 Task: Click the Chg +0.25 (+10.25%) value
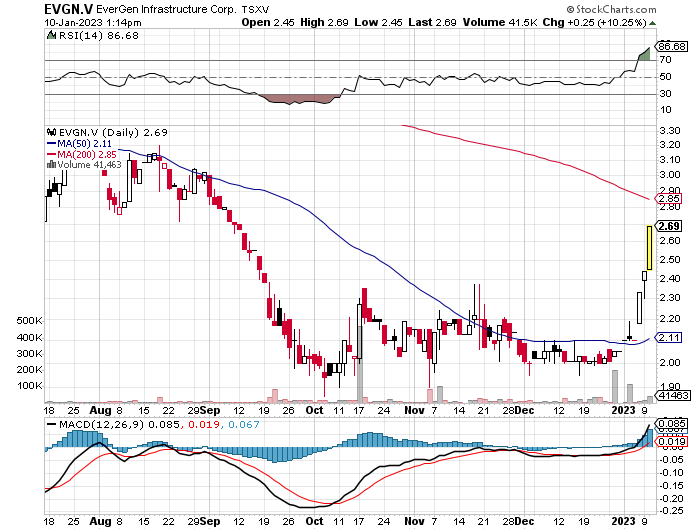point(595,22)
